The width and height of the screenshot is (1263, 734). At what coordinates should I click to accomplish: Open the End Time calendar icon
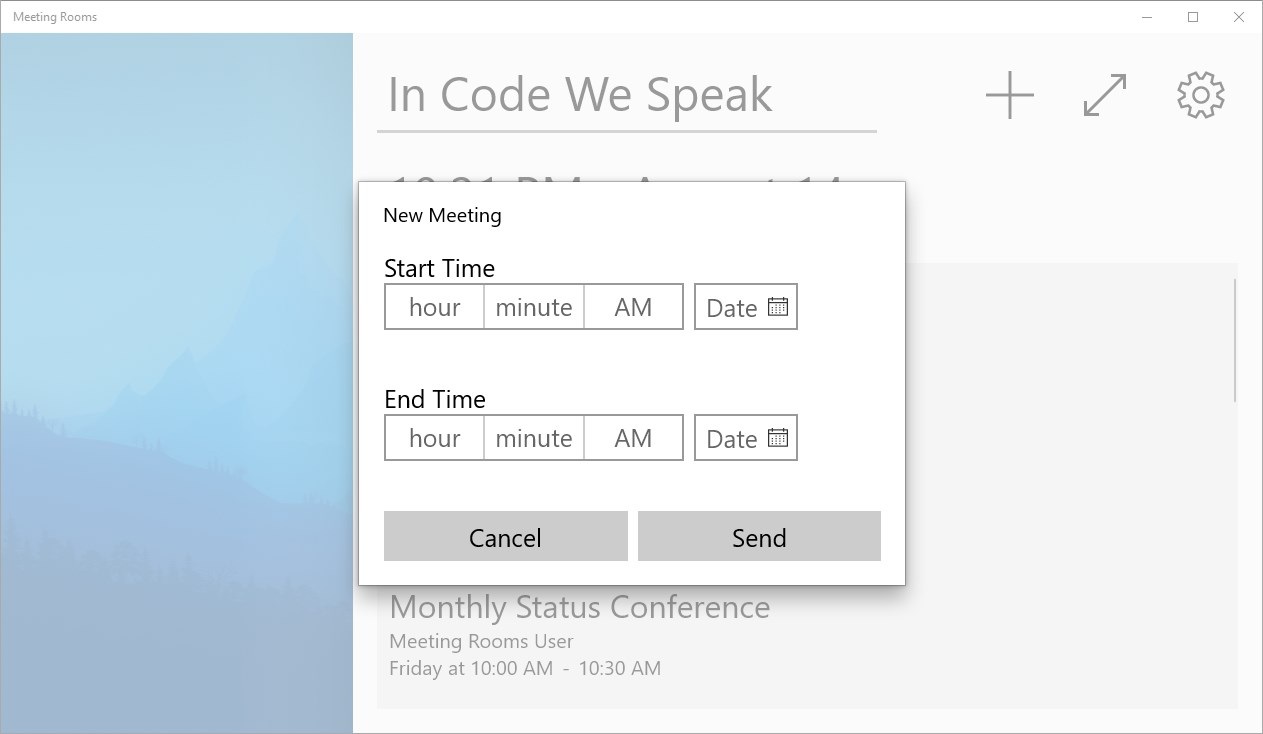tap(778, 438)
